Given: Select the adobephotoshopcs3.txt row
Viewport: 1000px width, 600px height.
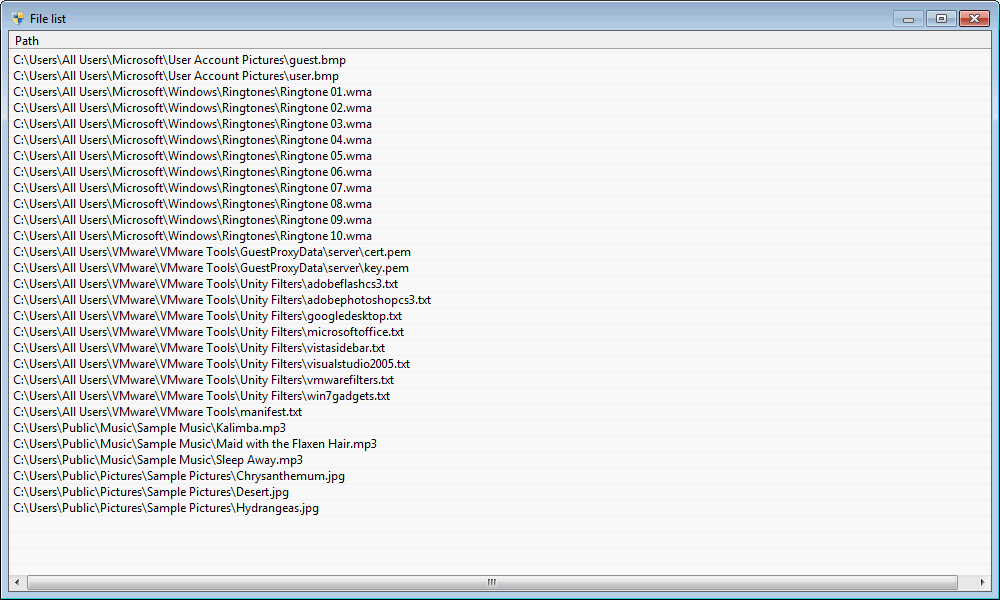Looking at the screenshot, I should pyautogui.click(x=500, y=300).
